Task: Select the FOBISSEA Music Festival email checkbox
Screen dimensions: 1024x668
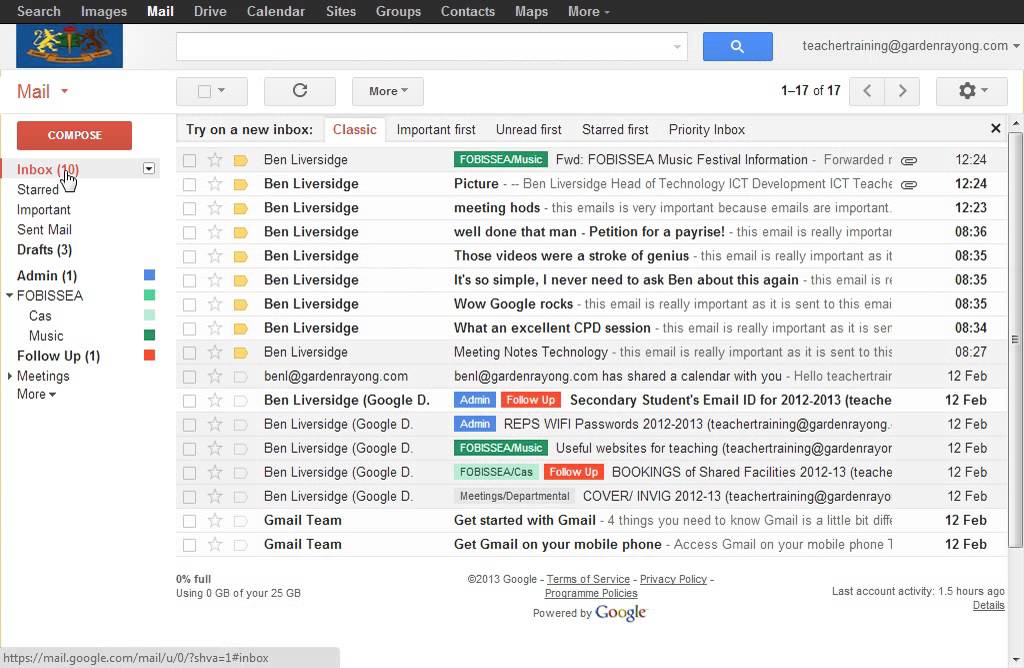Action: [189, 161]
